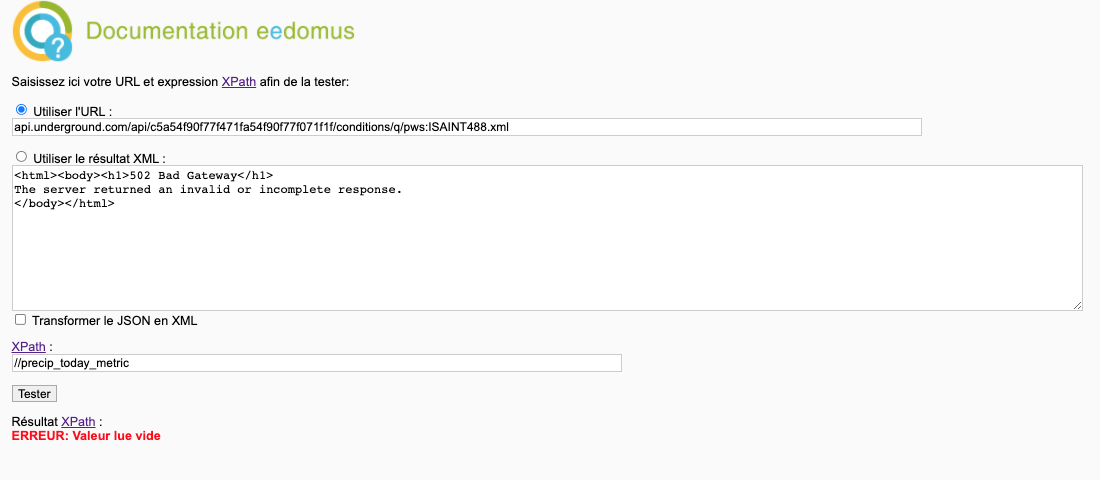
Task: Click the "Utiliser l'URL :" label text
Action: [x=72, y=111]
